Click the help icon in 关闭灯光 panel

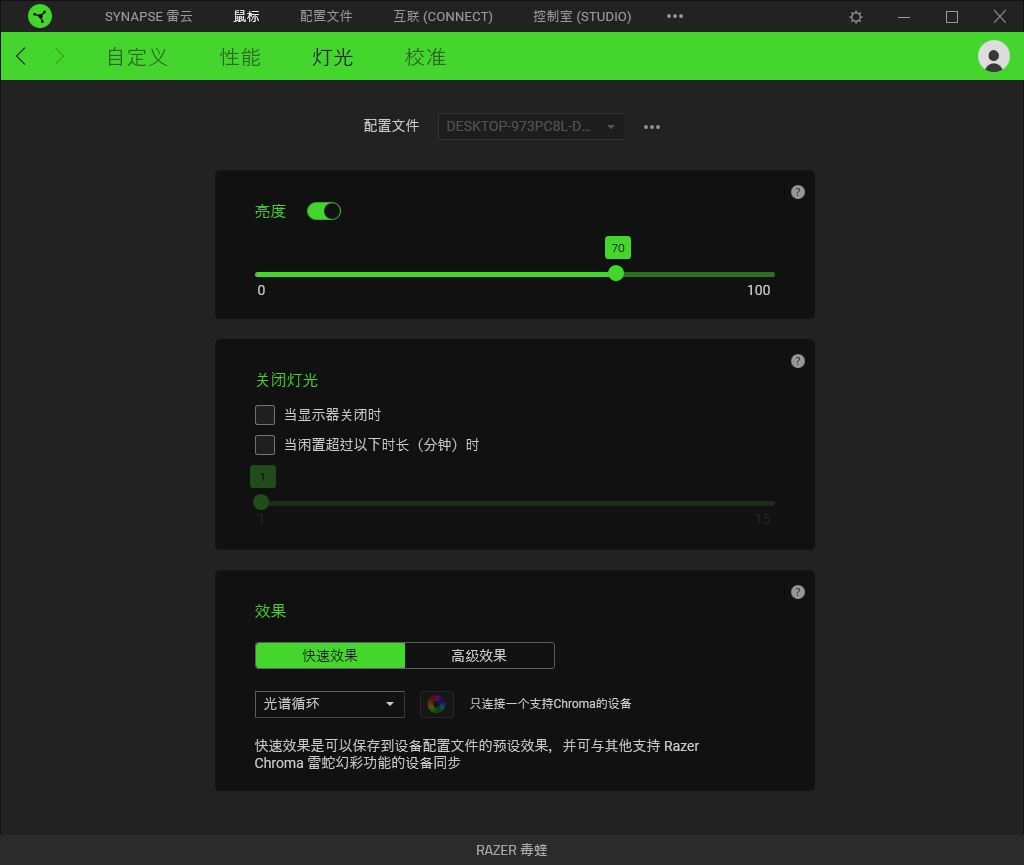[797, 361]
